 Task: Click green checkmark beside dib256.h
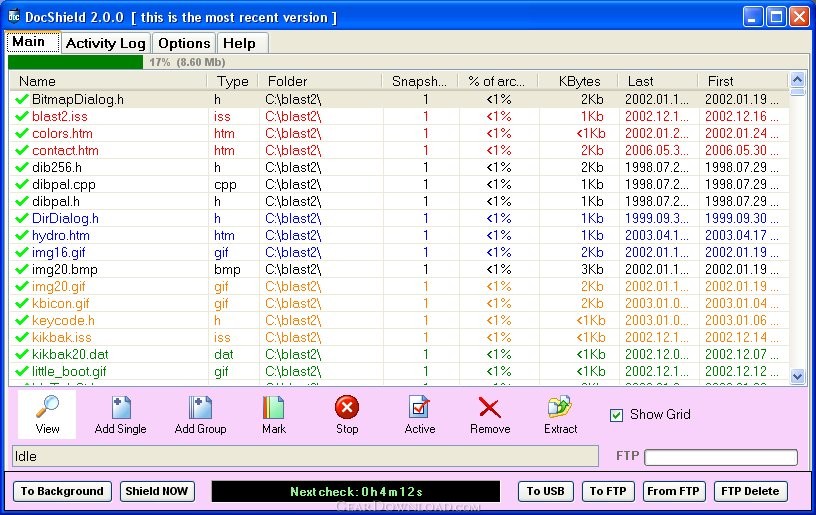coord(22,167)
